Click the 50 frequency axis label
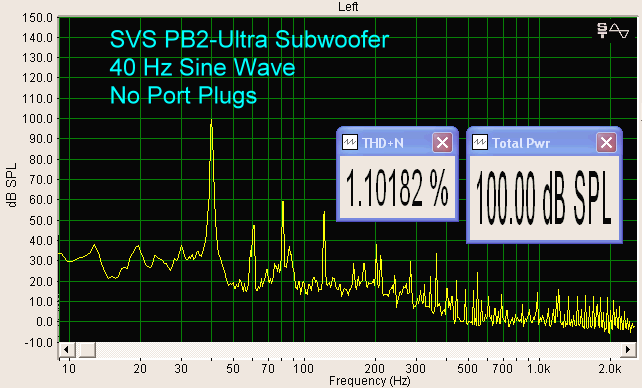The height and width of the screenshot is (388, 642). [x=233, y=369]
